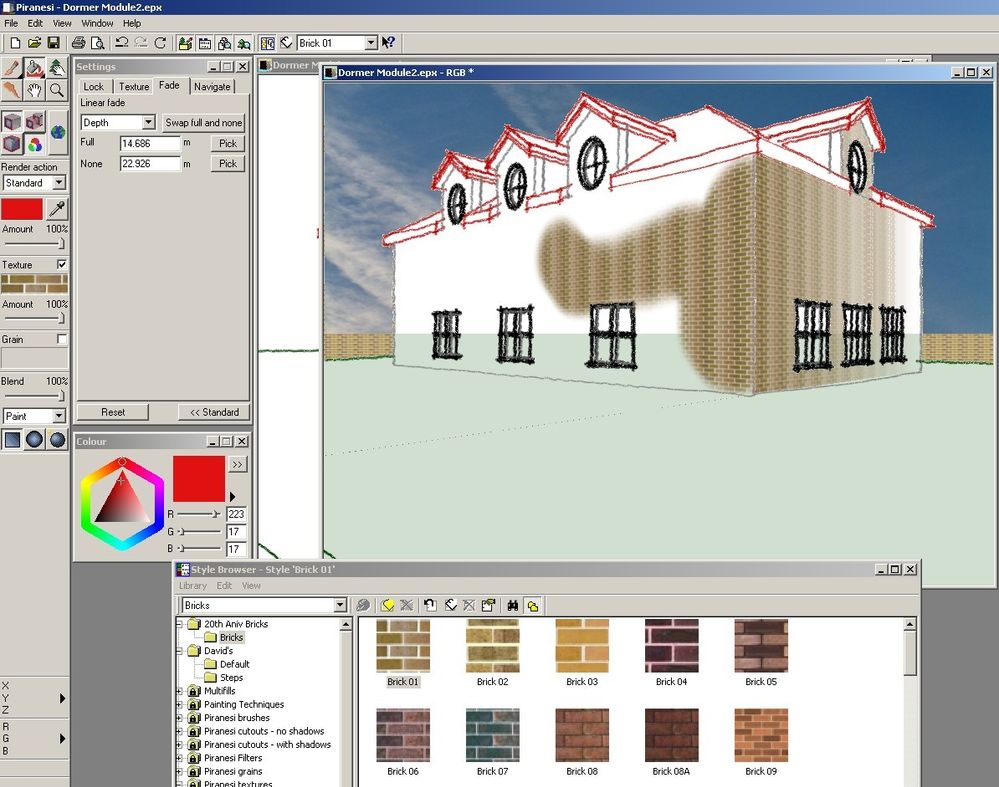The height and width of the screenshot is (787, 999).
Task: Choose the square brush shape
Action: [x=12, y=439]
